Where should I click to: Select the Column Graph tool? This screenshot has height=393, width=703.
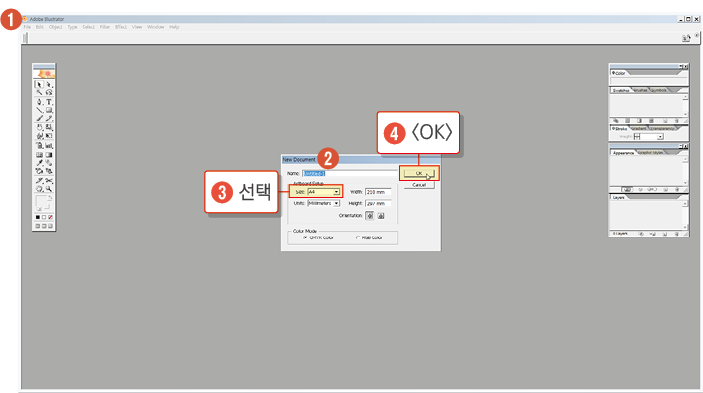[x=49, y=146]
